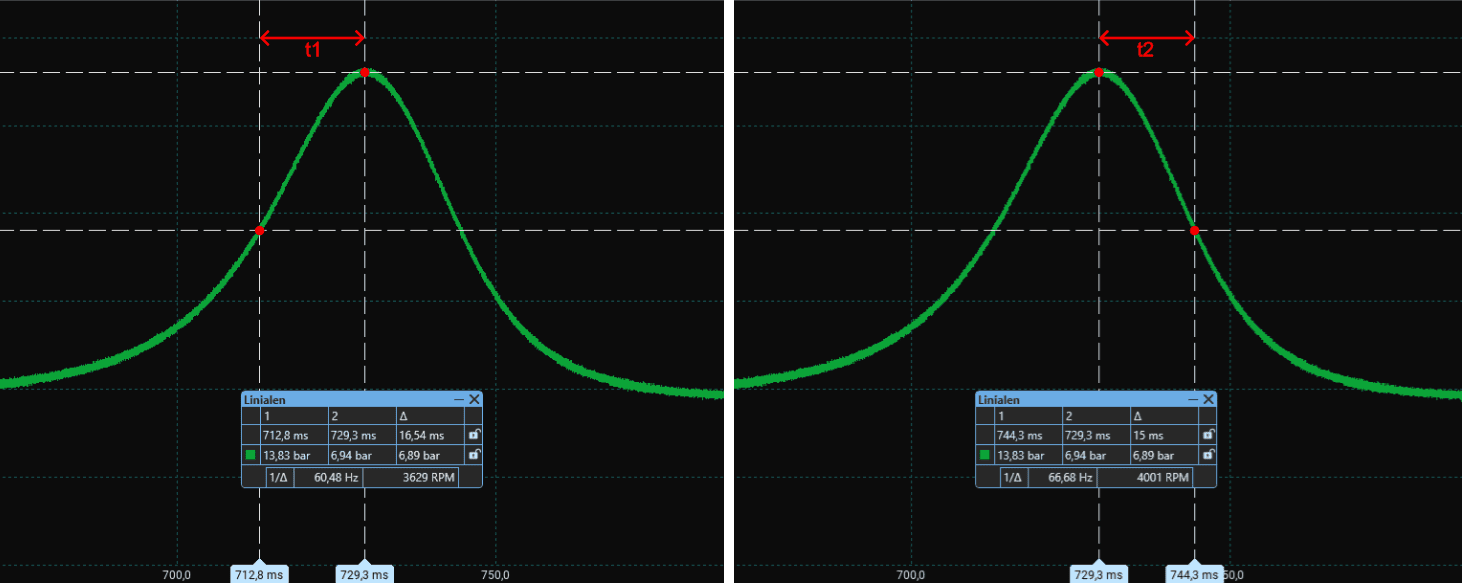Image resolution: width=1462 pixels, height=583 pixels.
Task: Toggle the bar ruler lock in left Linialen panel
Action: click(x=474, y=455)
